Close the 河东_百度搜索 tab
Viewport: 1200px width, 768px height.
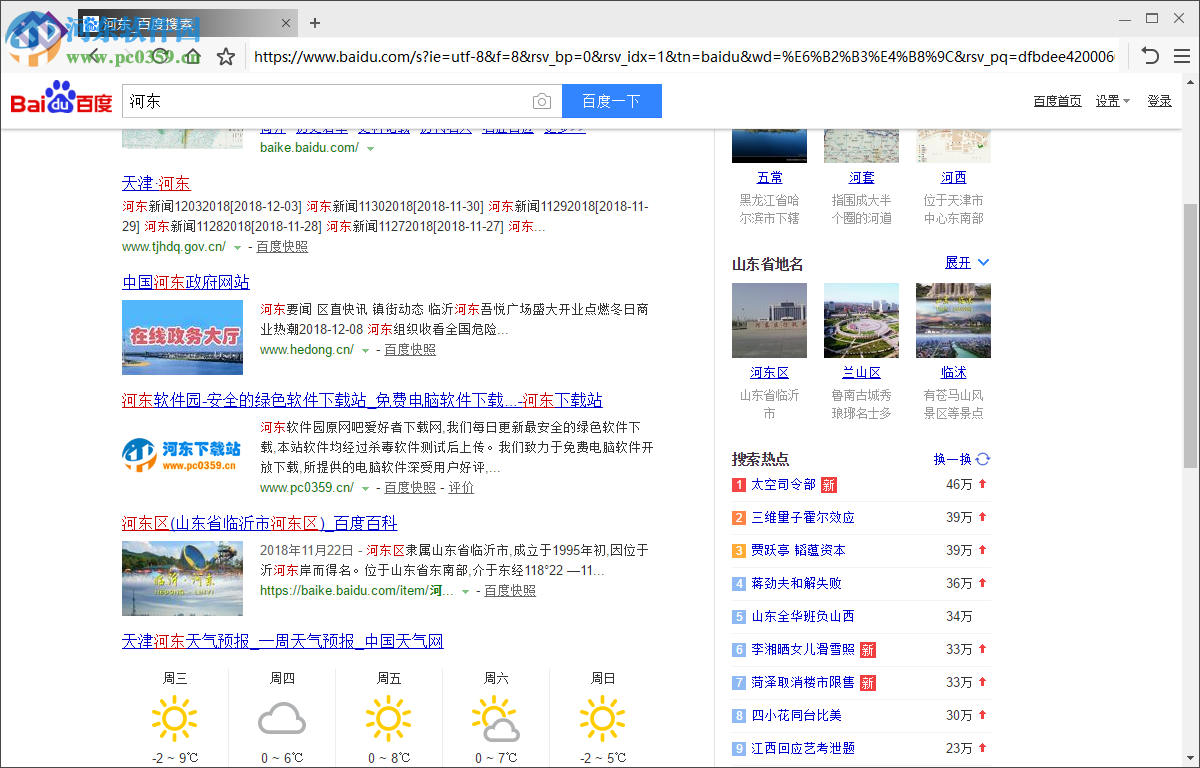[287, 23]
